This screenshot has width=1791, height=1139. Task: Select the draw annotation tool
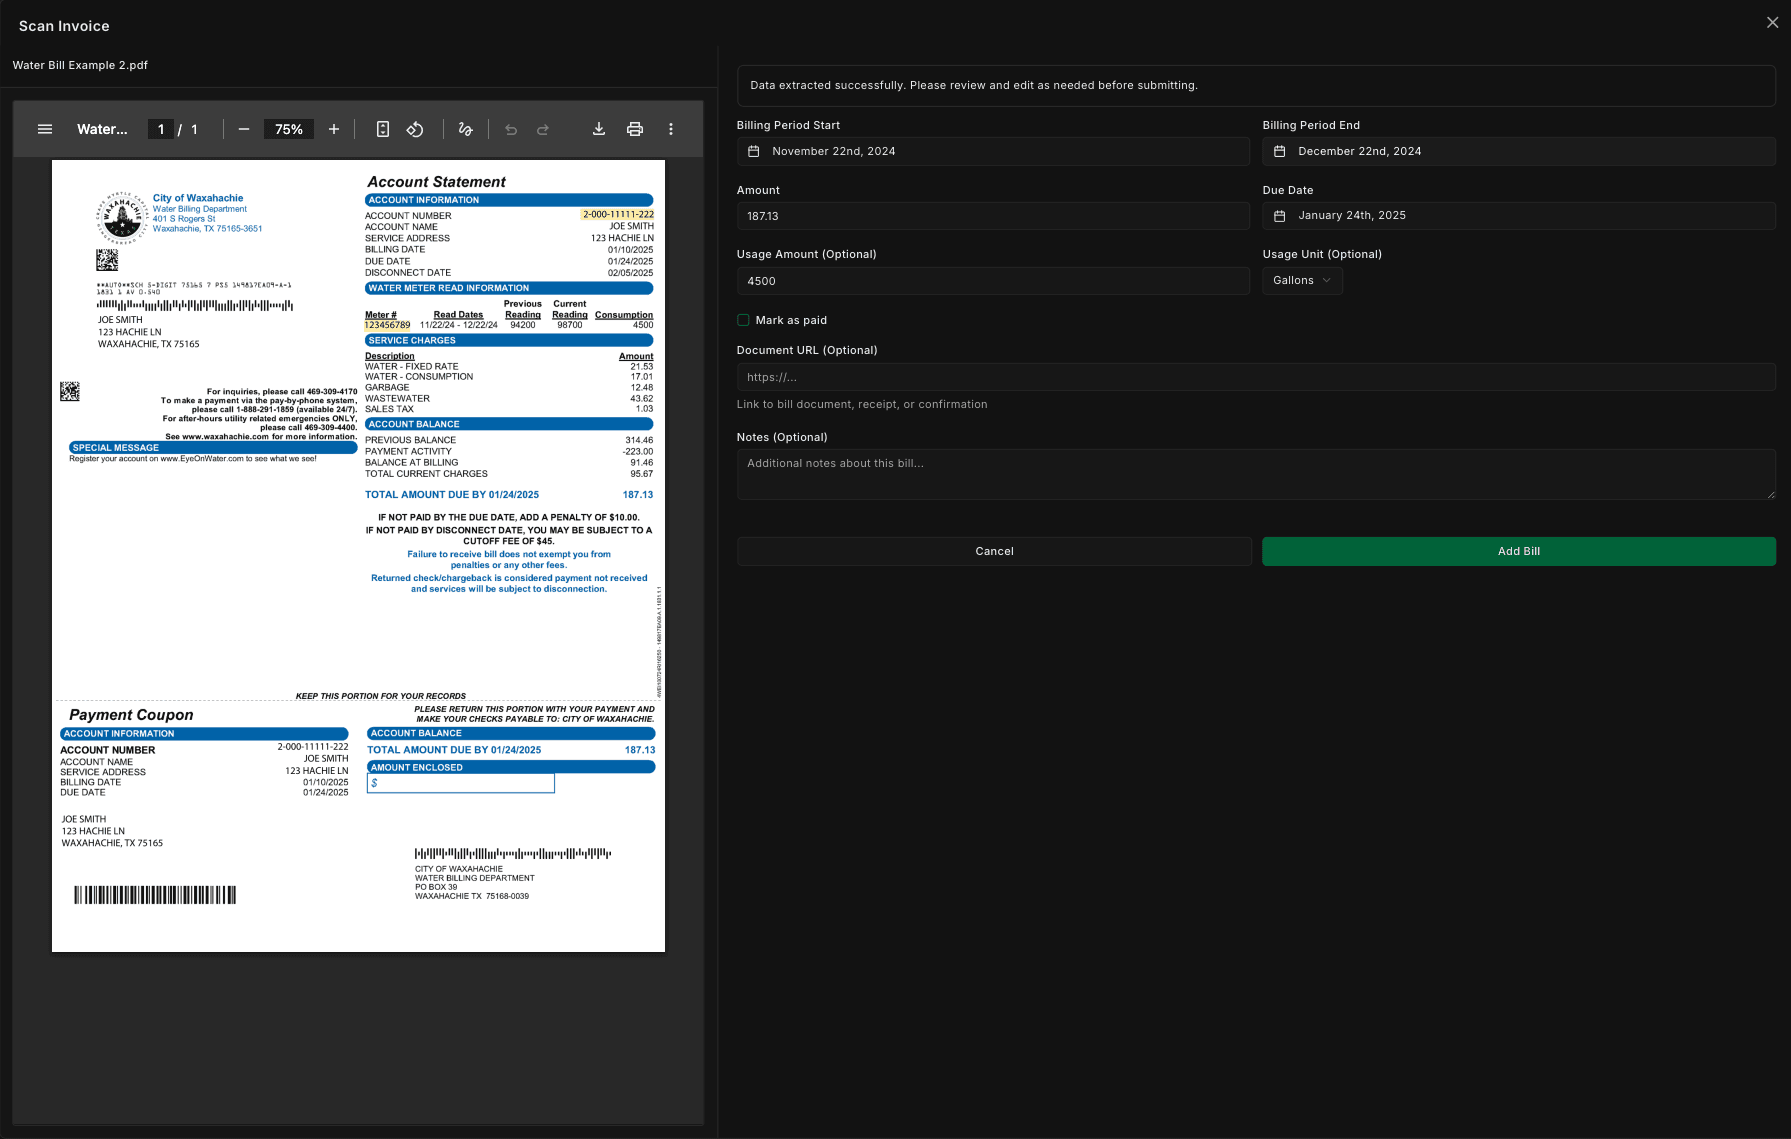click(465, 129)
